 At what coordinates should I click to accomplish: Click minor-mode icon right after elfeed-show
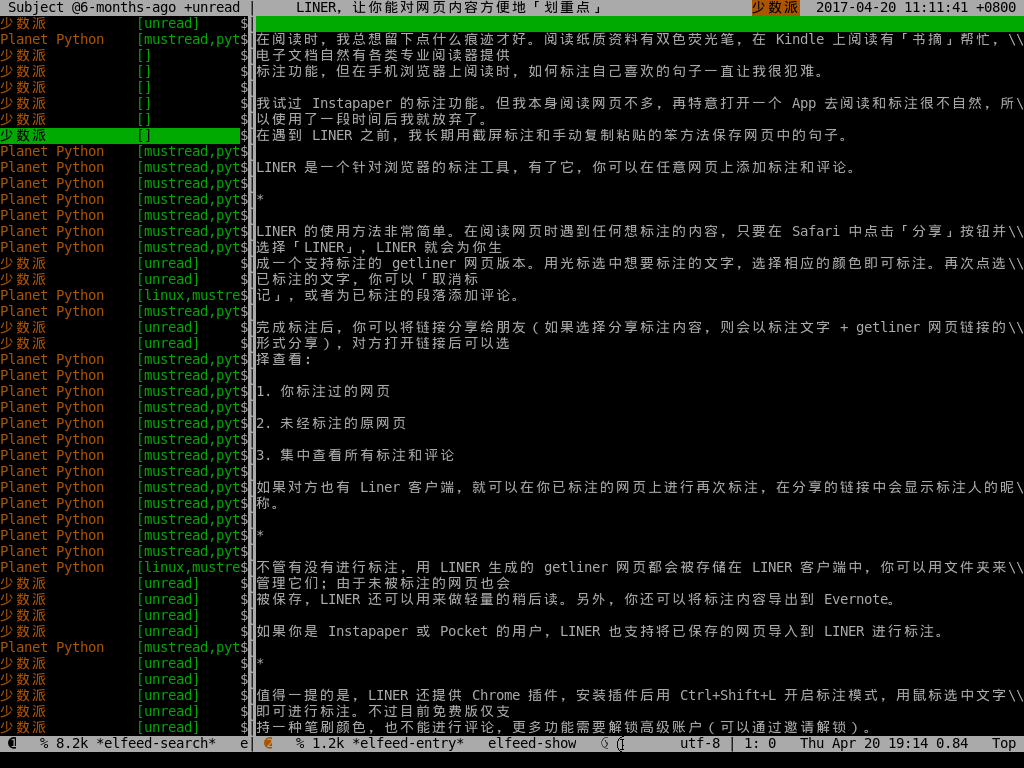(605, 743)
